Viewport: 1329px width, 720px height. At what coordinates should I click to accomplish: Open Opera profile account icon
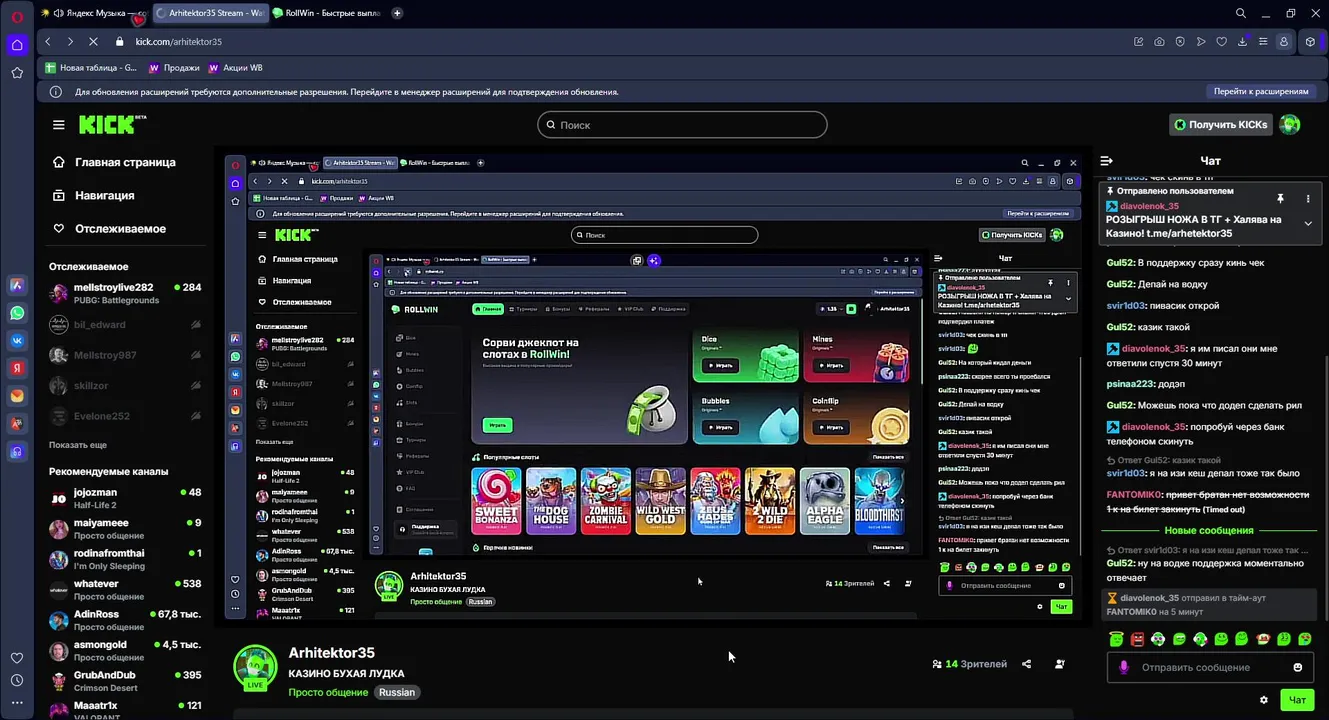point(1284,42)
